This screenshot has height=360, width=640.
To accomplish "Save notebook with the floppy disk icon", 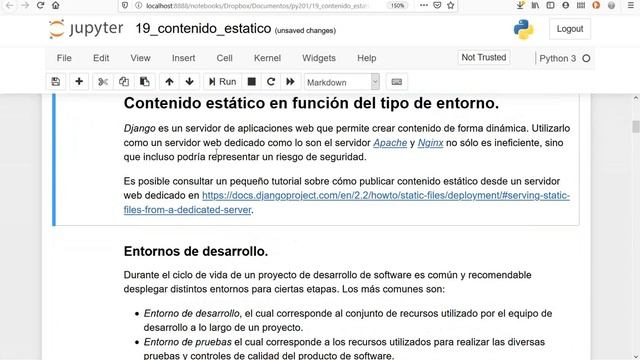I will [56, 82].
